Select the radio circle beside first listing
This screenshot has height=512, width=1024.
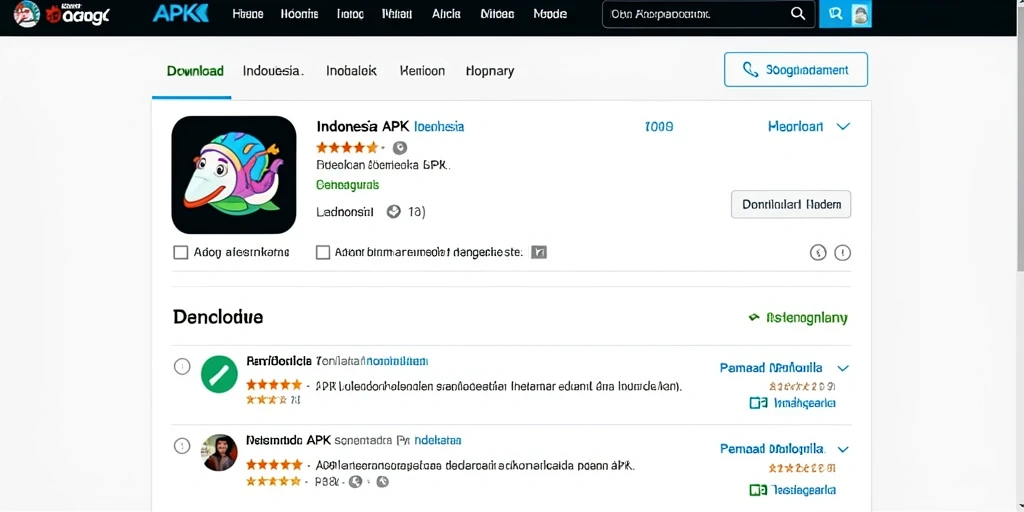[182, 367]
